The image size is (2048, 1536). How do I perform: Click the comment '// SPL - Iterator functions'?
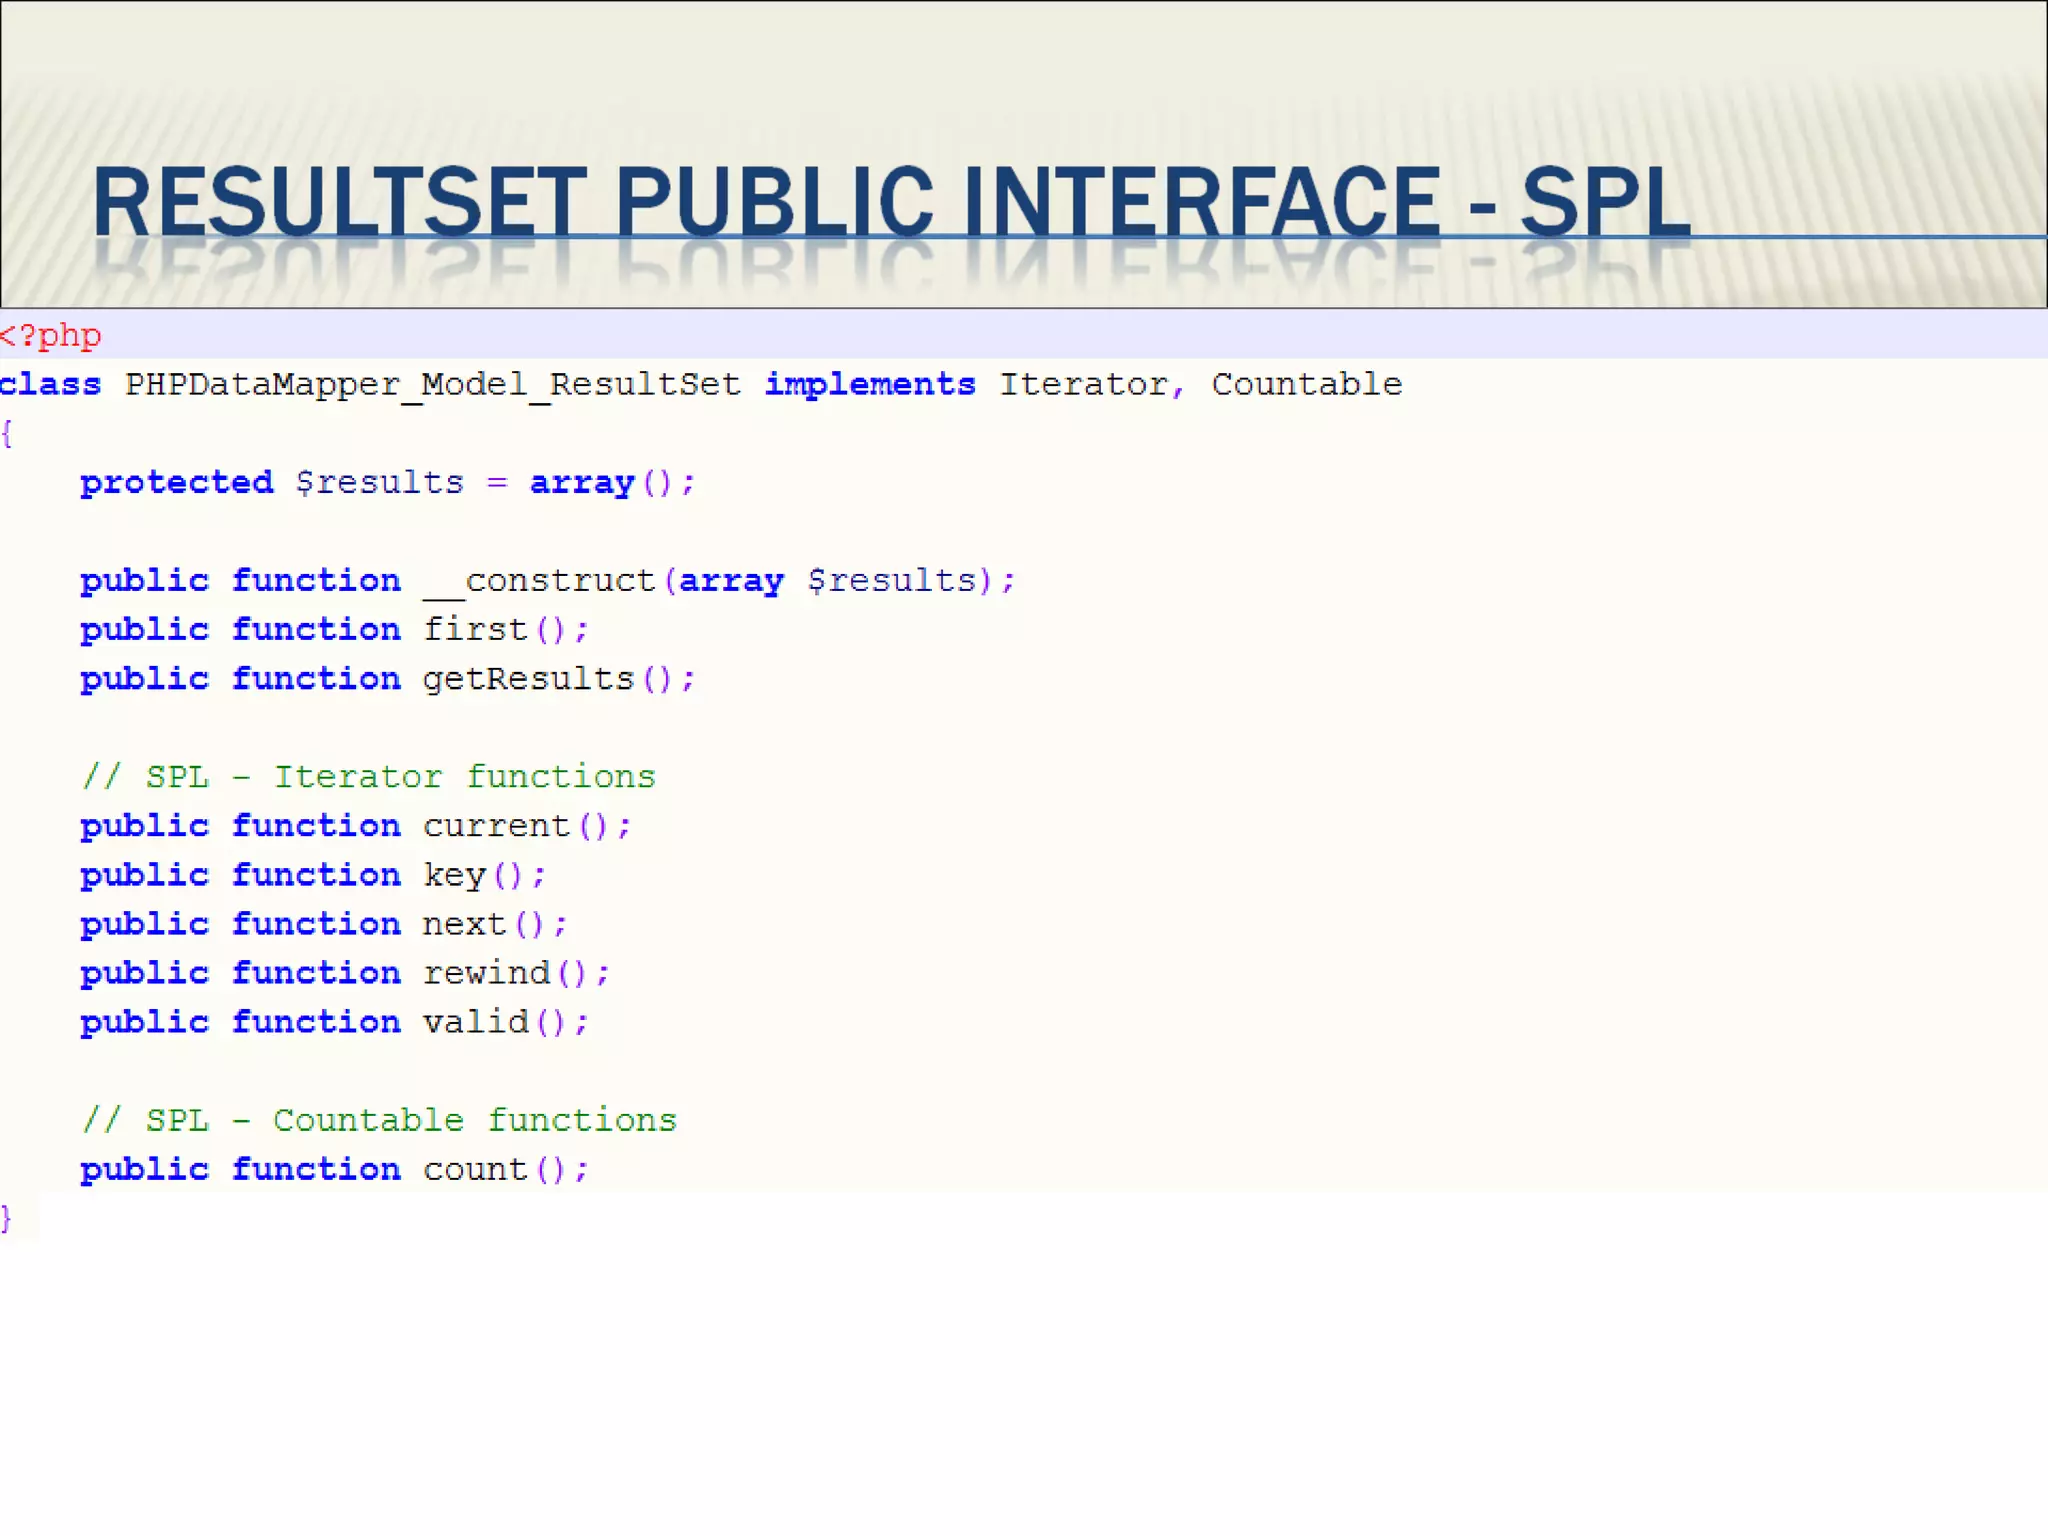click(x=369, y=777)
